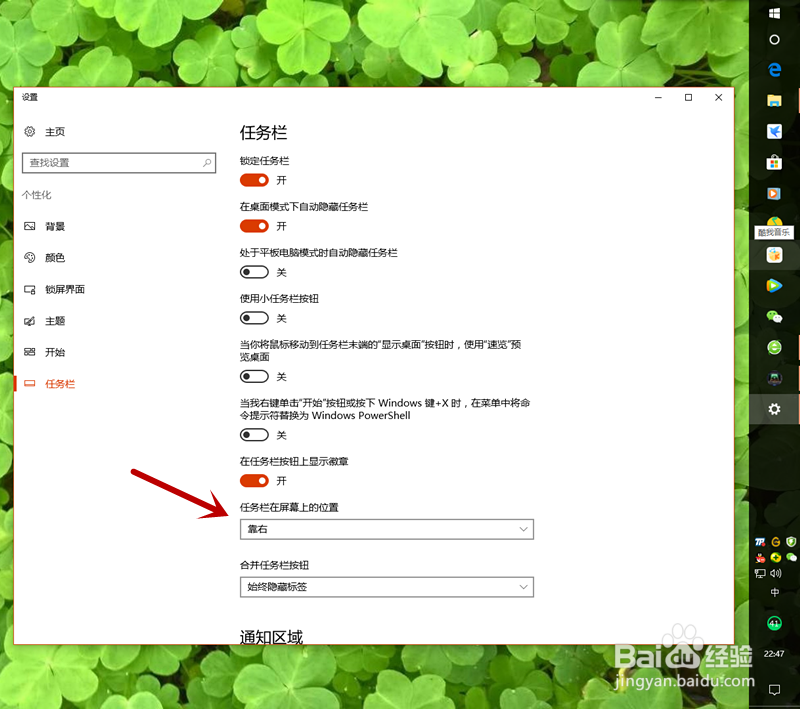800x709 pixels.
Task: Select 背景 in the sidebar
Action: click(52, 226)
